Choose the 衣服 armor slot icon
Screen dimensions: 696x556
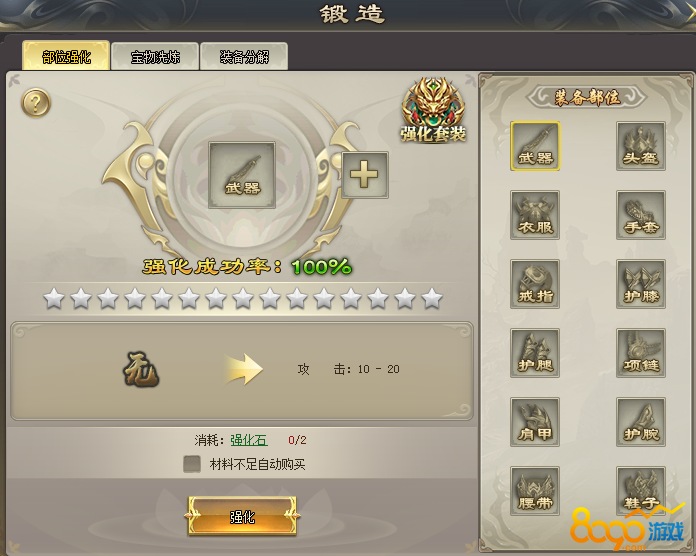535,215
